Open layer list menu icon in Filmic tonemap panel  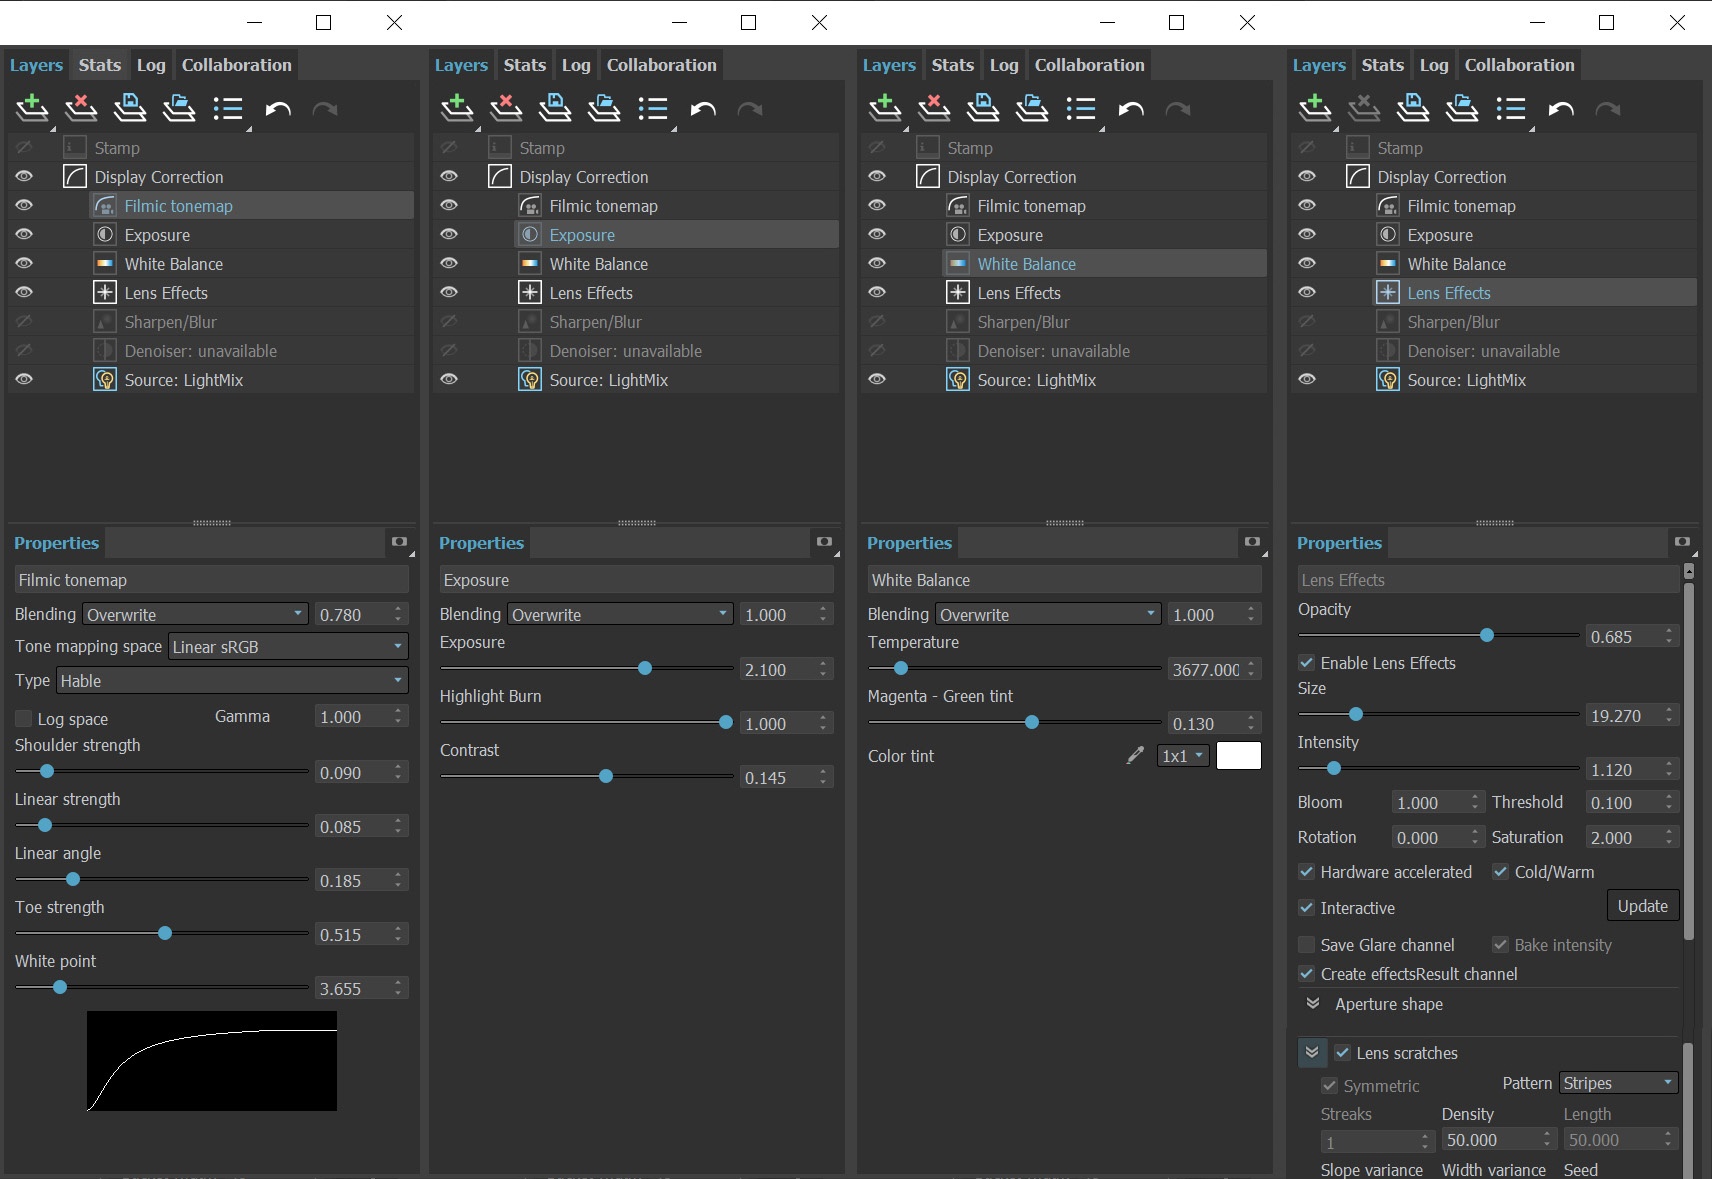pos(228,108)
